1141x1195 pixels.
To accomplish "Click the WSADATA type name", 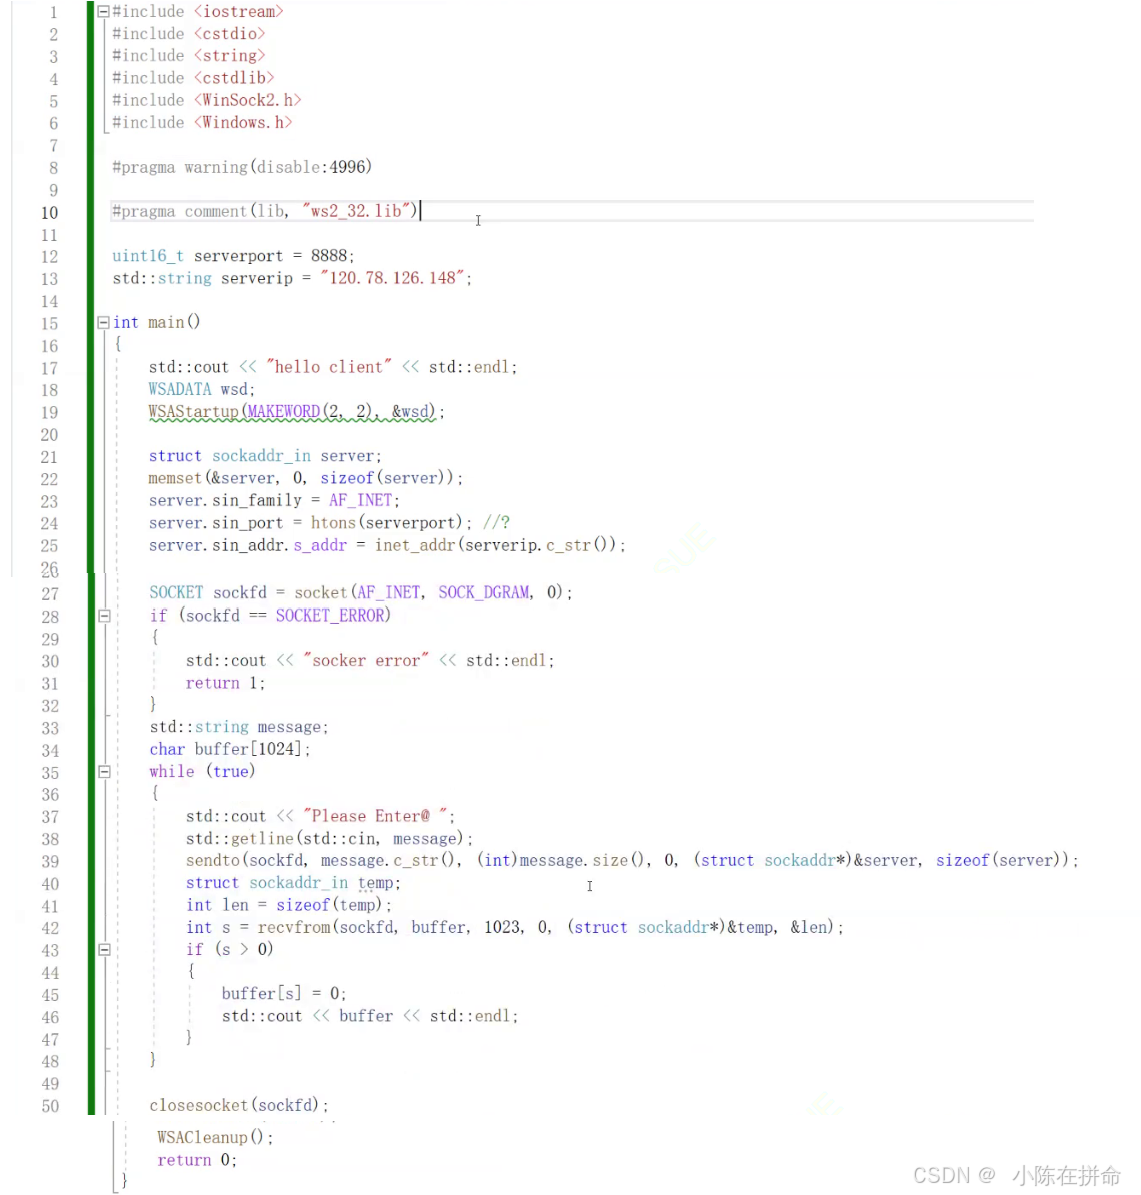I will click(x=180, y=389).
